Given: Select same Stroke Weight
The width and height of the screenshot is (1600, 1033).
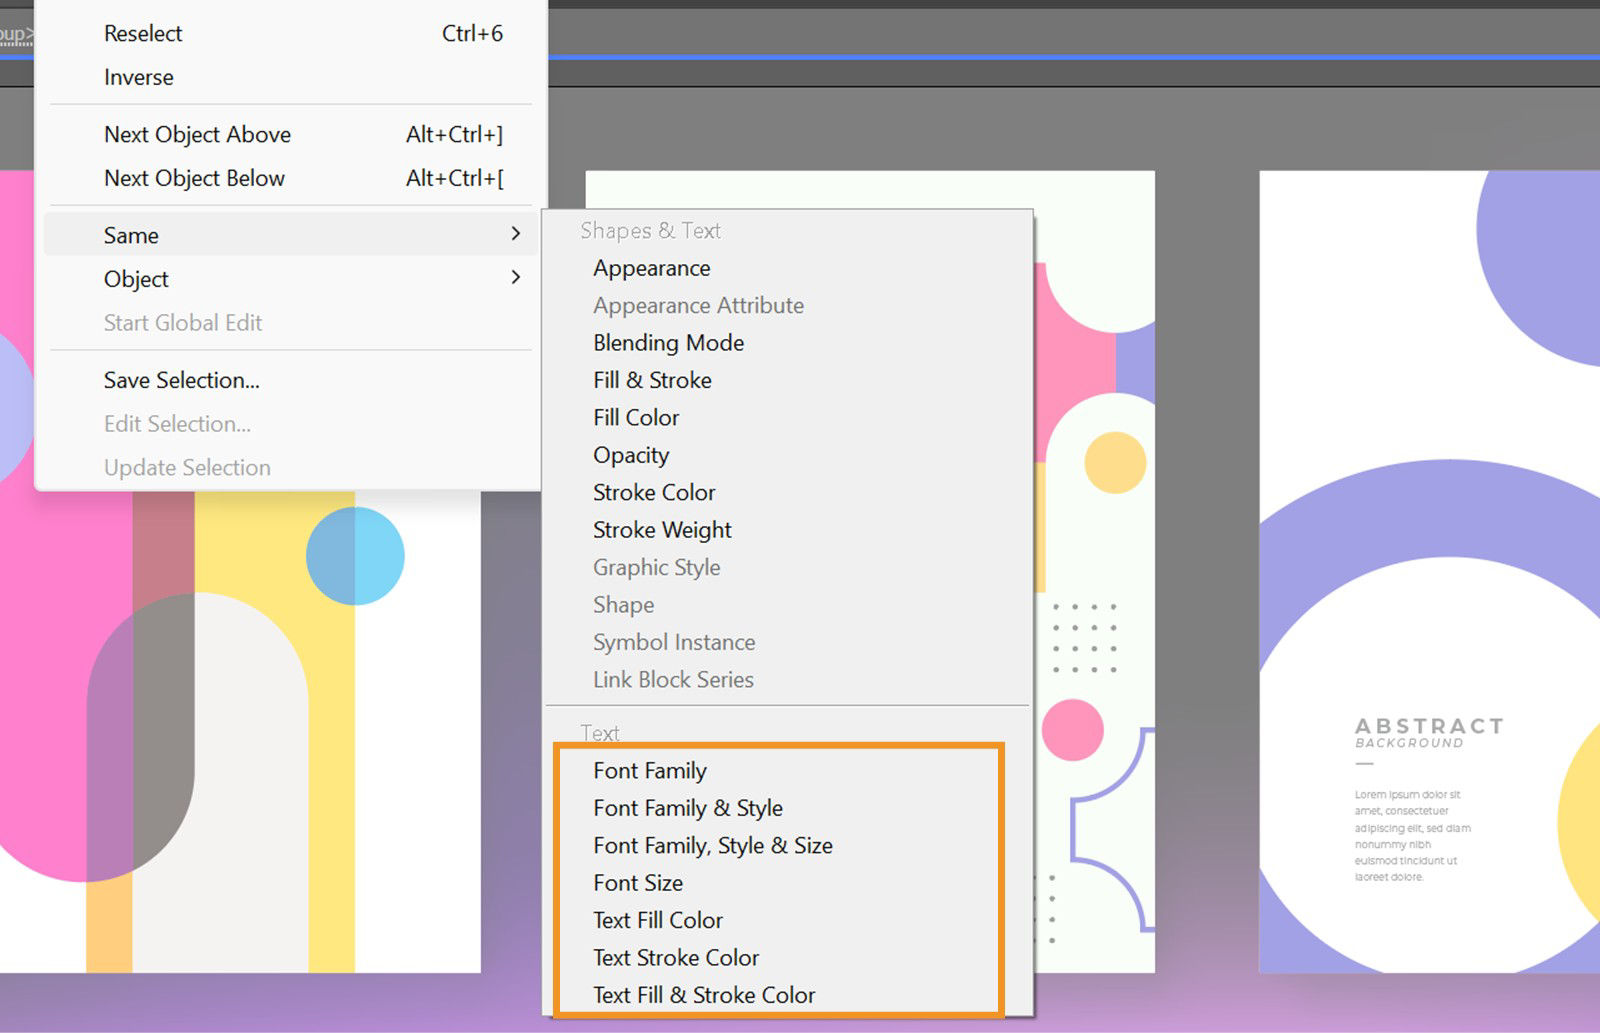Looking at the screenshot, I should tap(661, 530).
